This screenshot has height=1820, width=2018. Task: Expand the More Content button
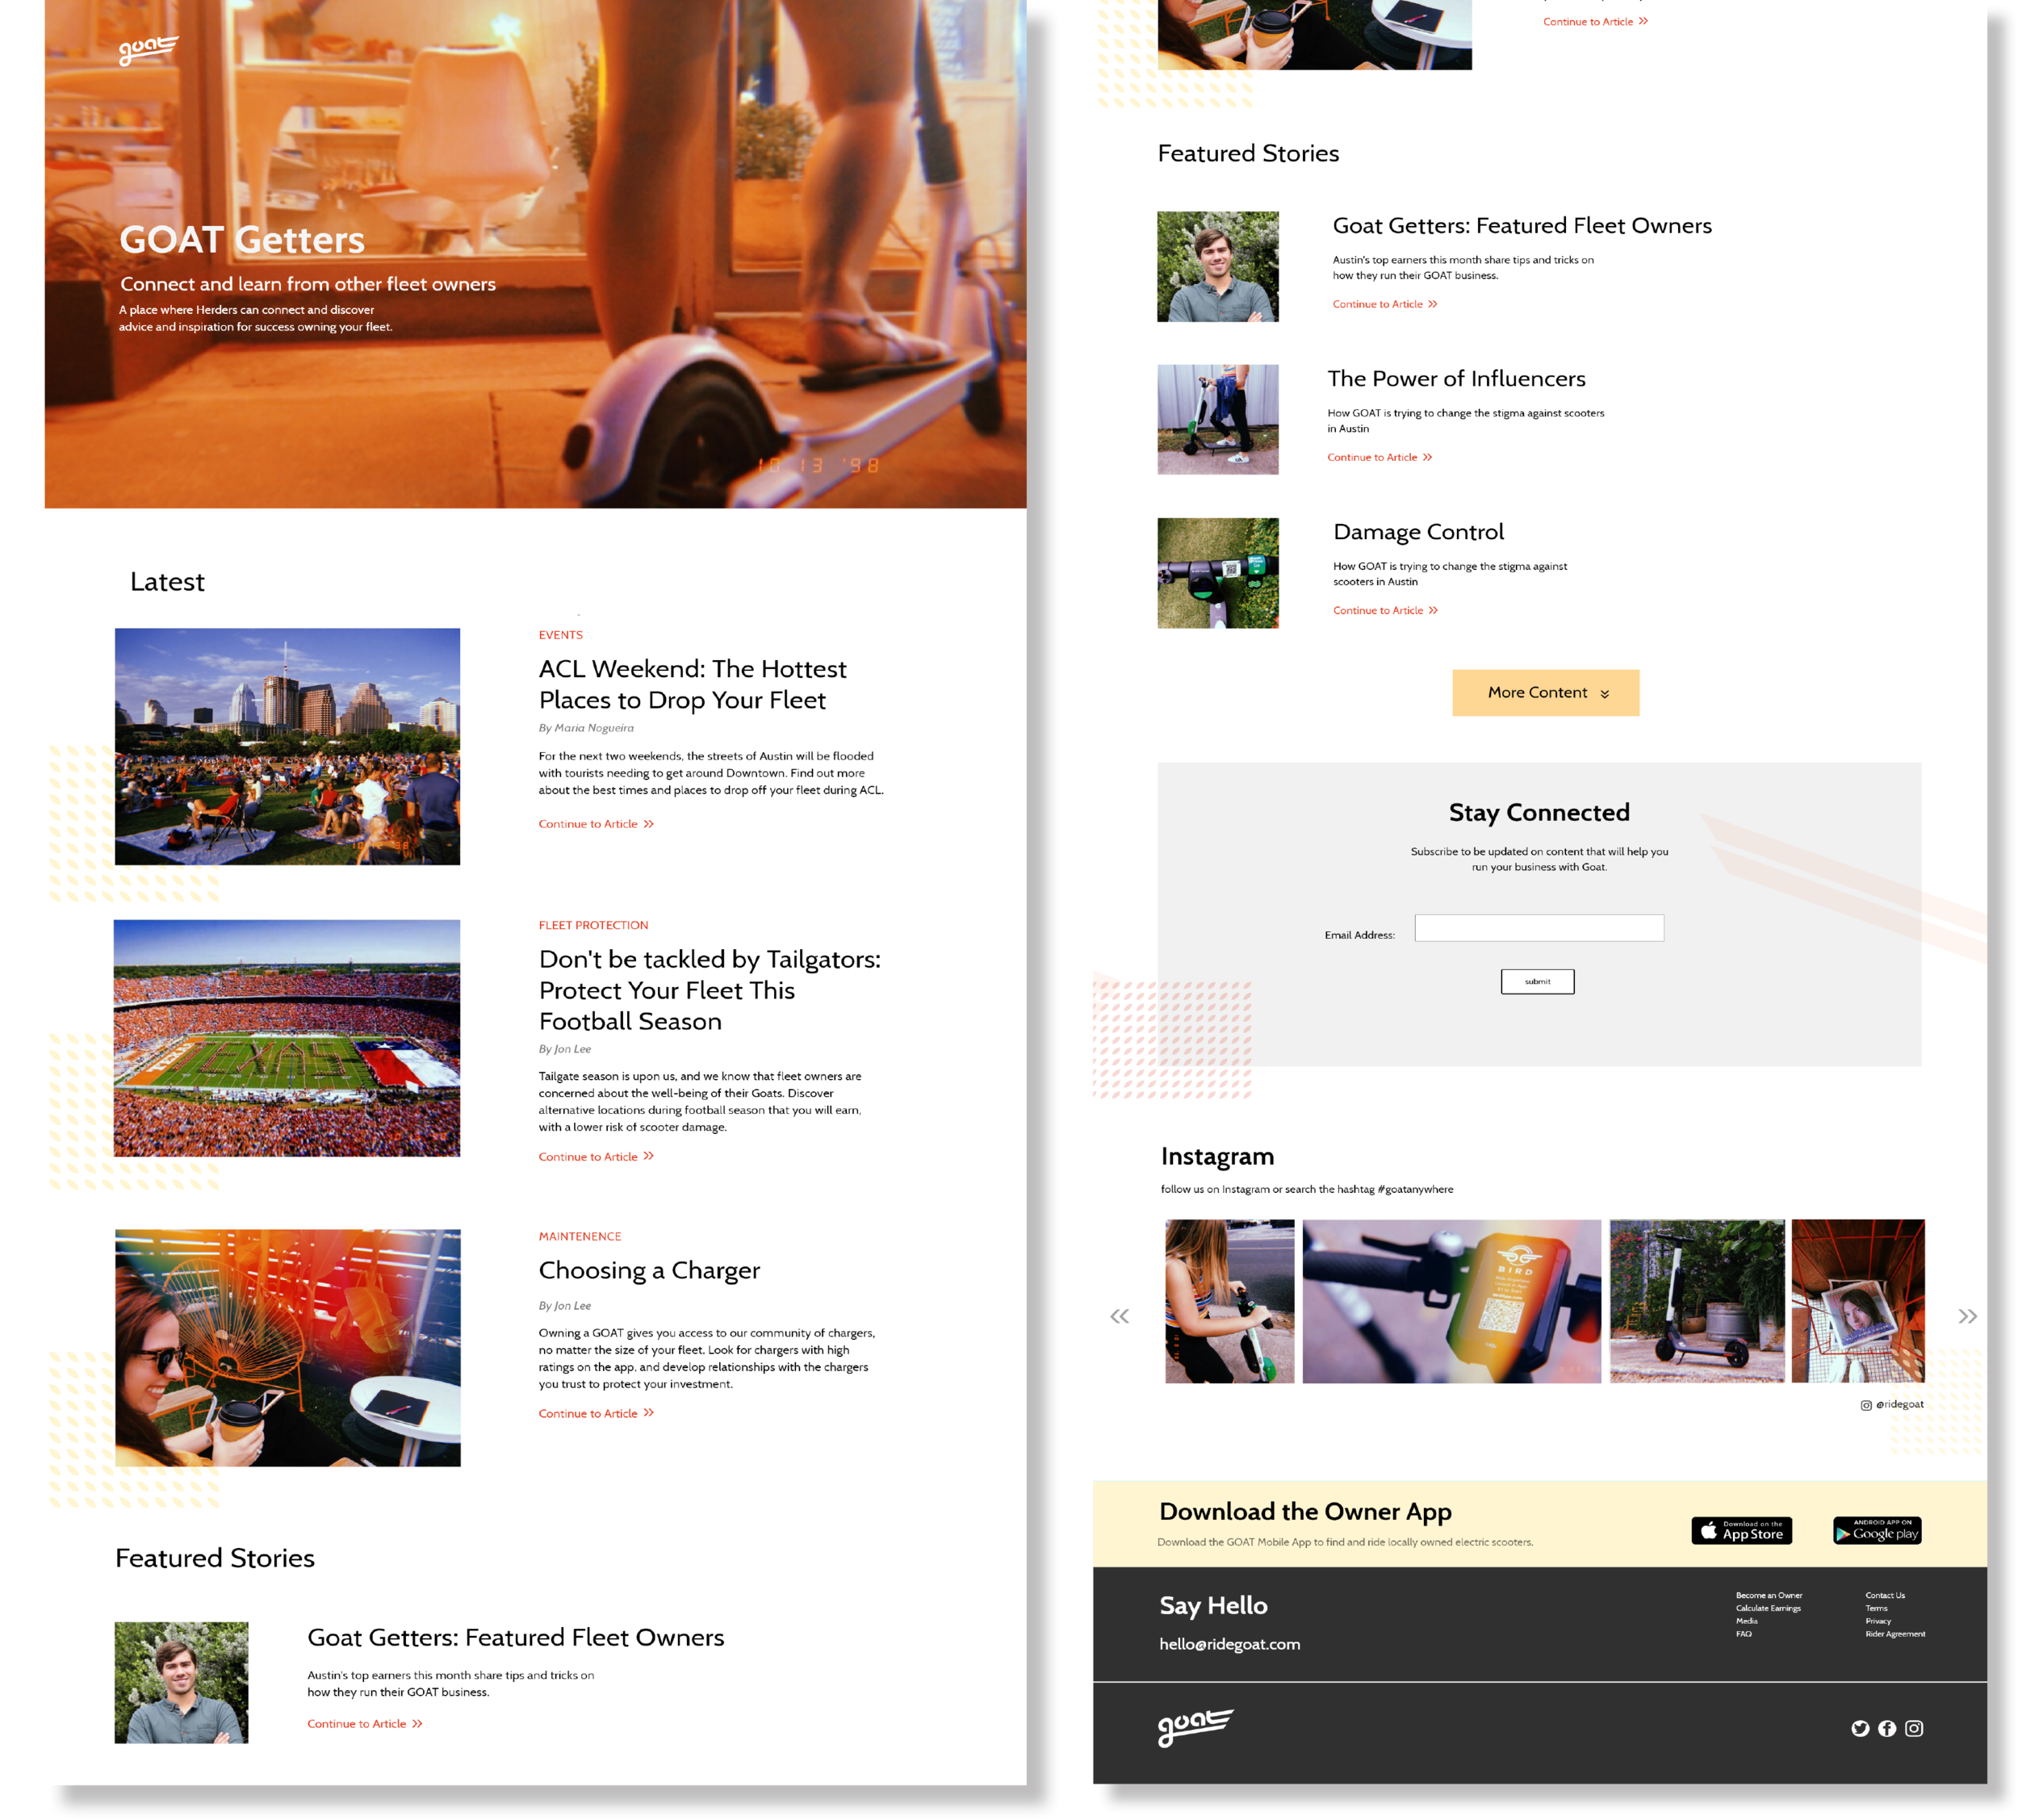[1545, 692]
